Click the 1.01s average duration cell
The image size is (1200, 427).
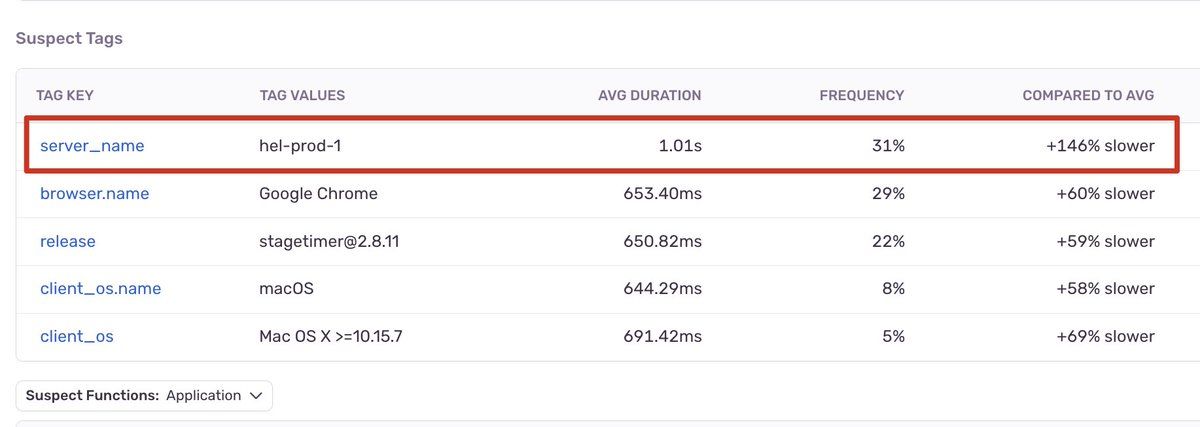[x=680, y=146]
